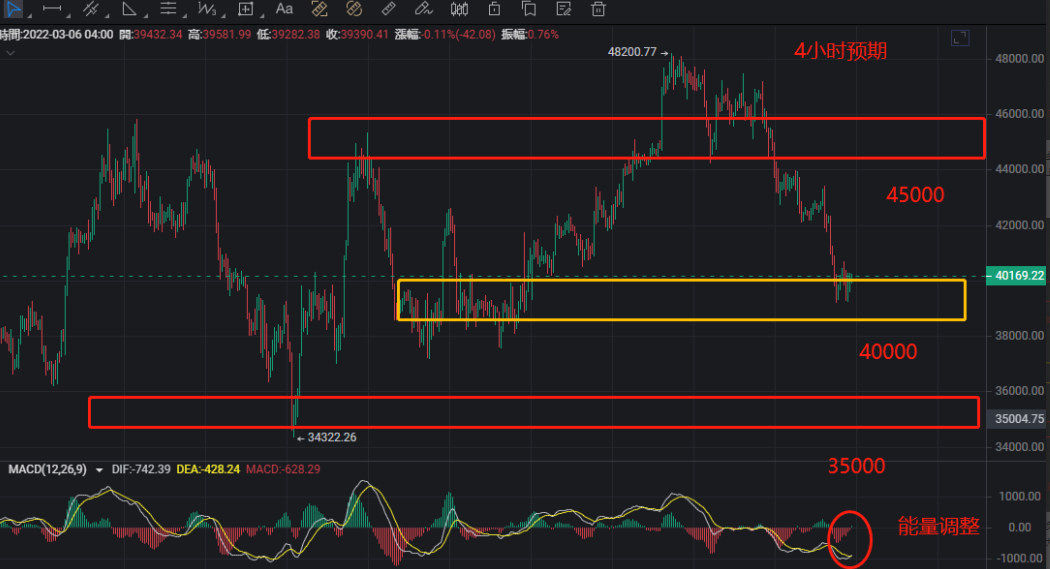Select the Aa text annotation tool
The height and width of the screenshot is (569, 1050).
[284, 9]
